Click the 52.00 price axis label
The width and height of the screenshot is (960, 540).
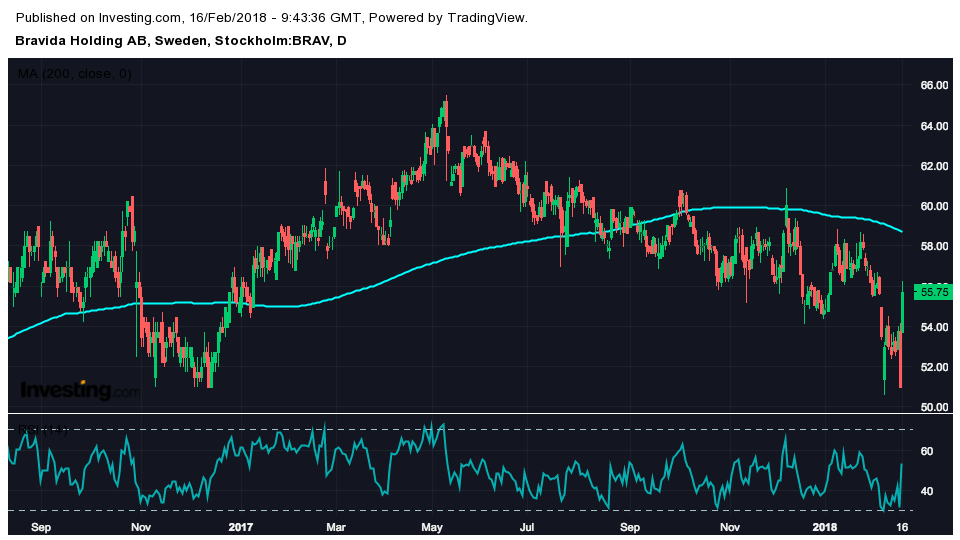pos(934,367)
